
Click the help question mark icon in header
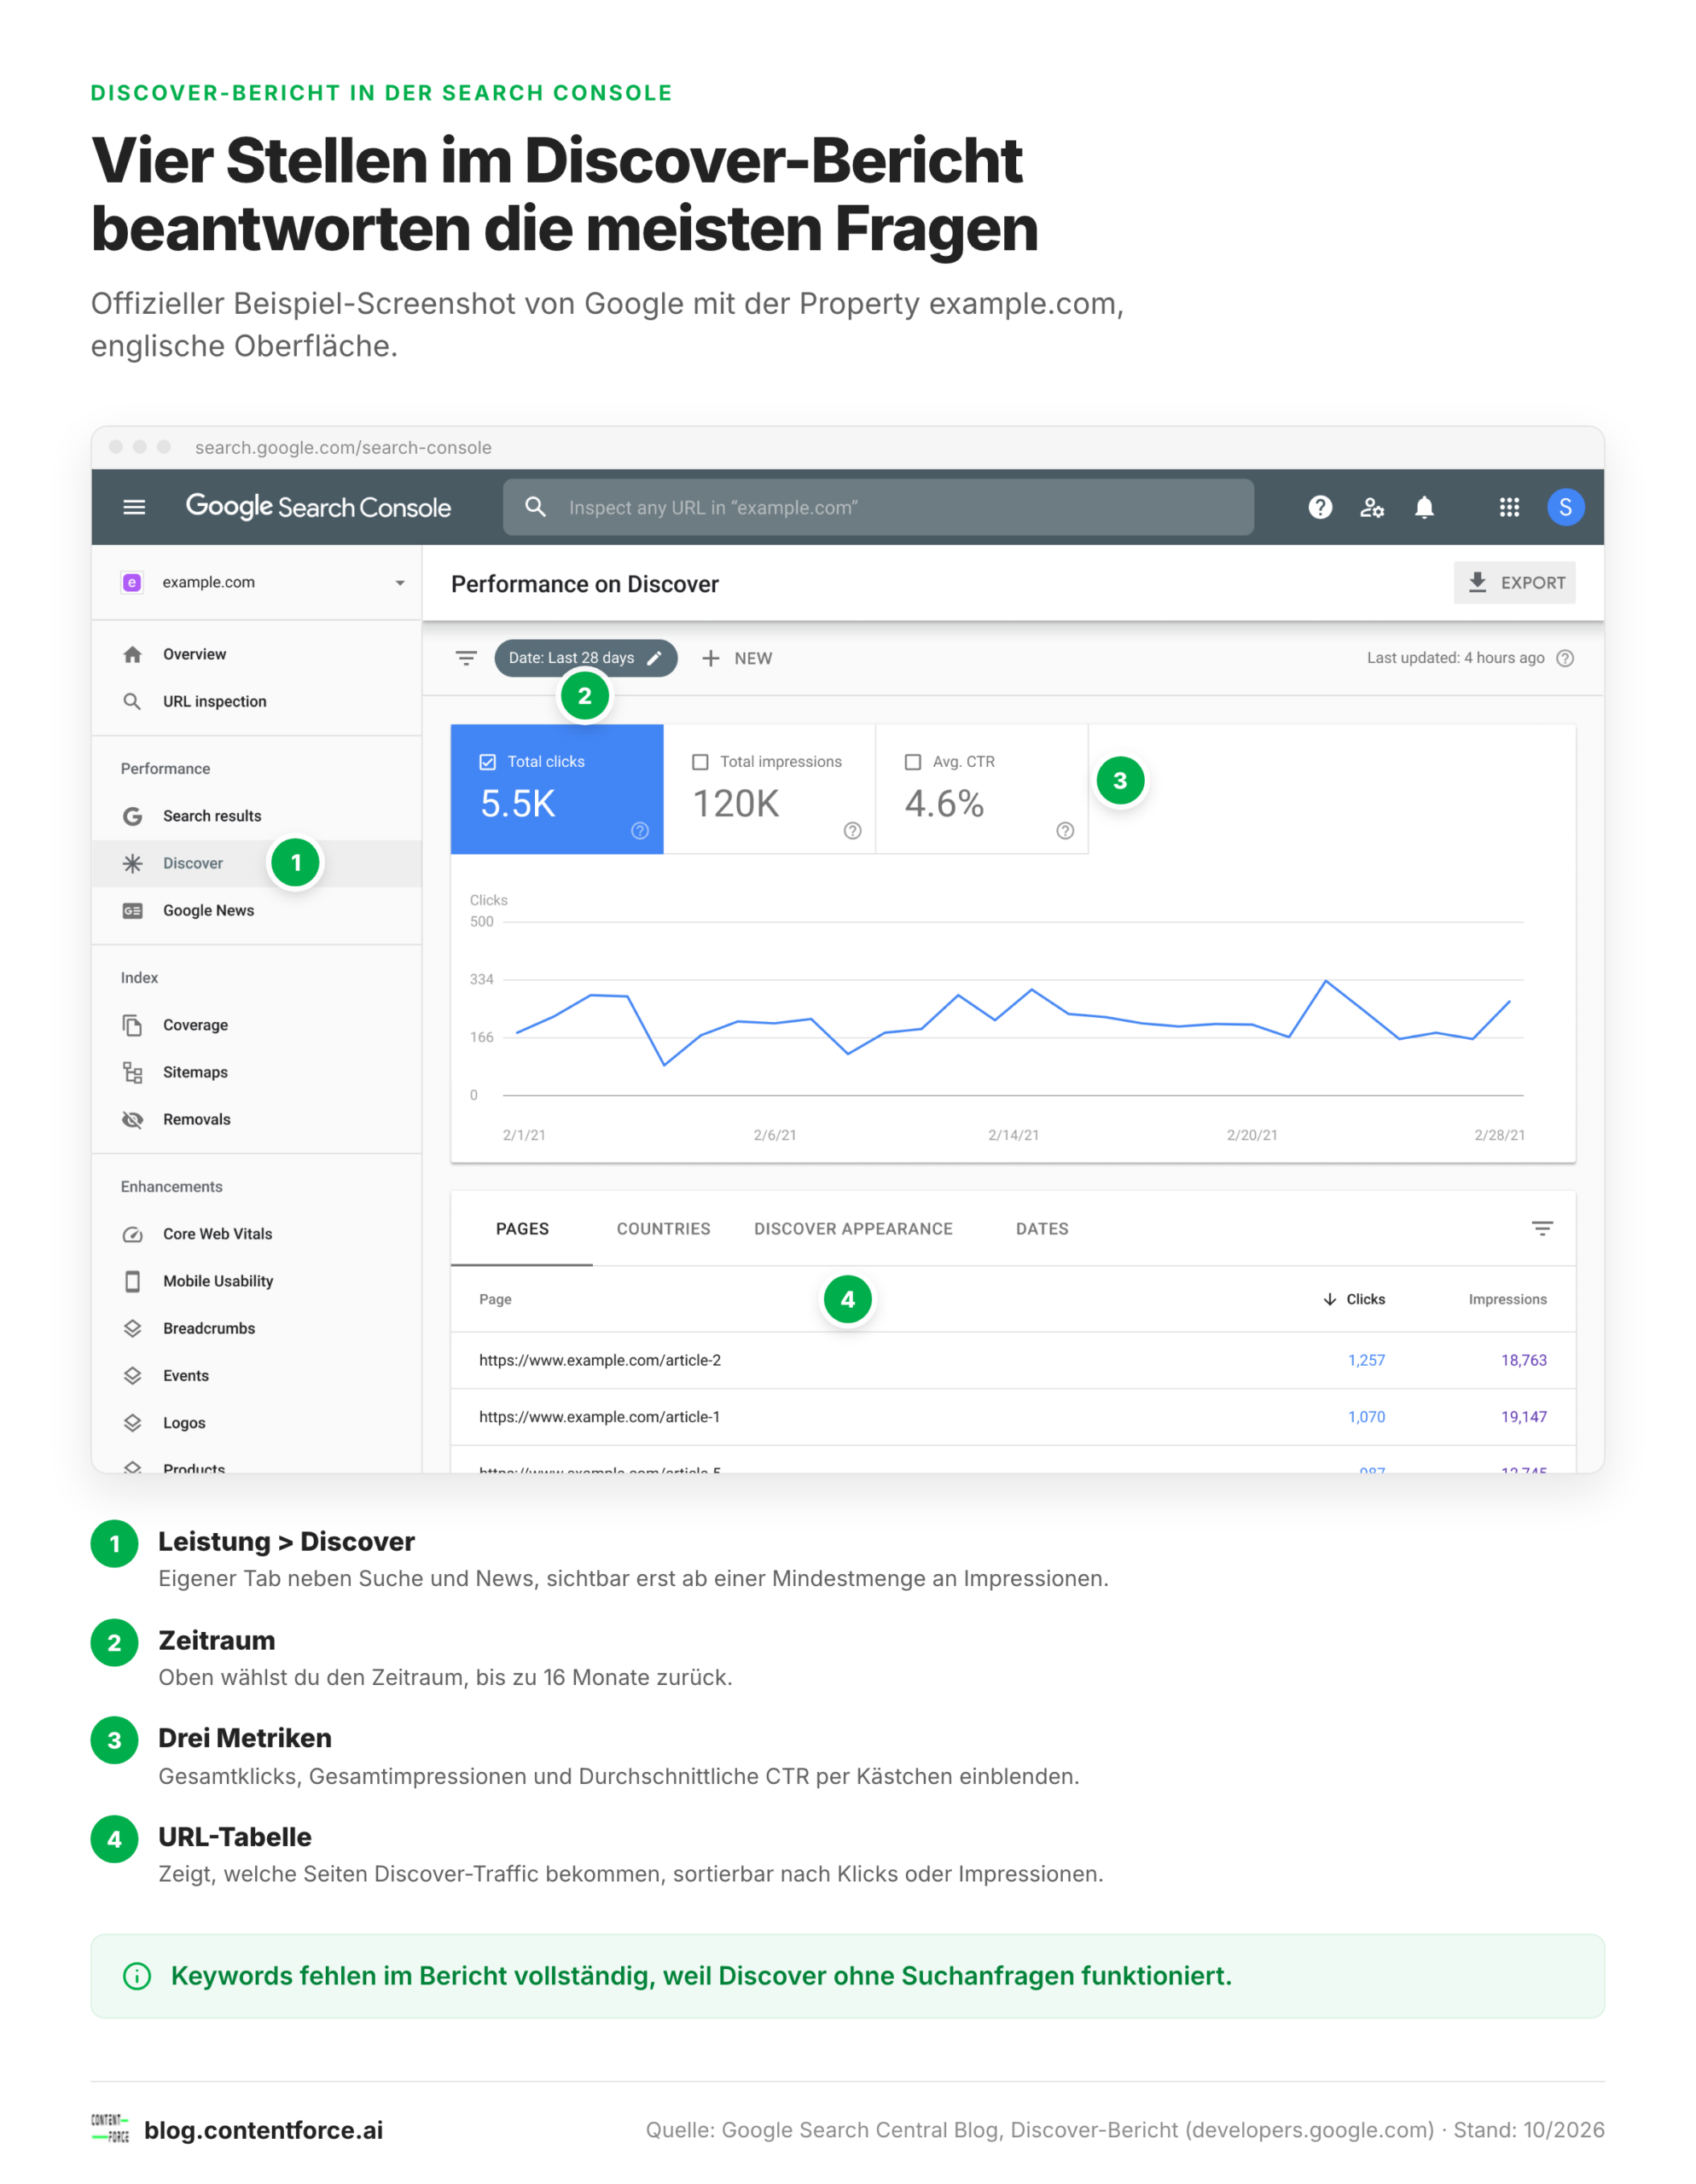[x=1320, y=507]
